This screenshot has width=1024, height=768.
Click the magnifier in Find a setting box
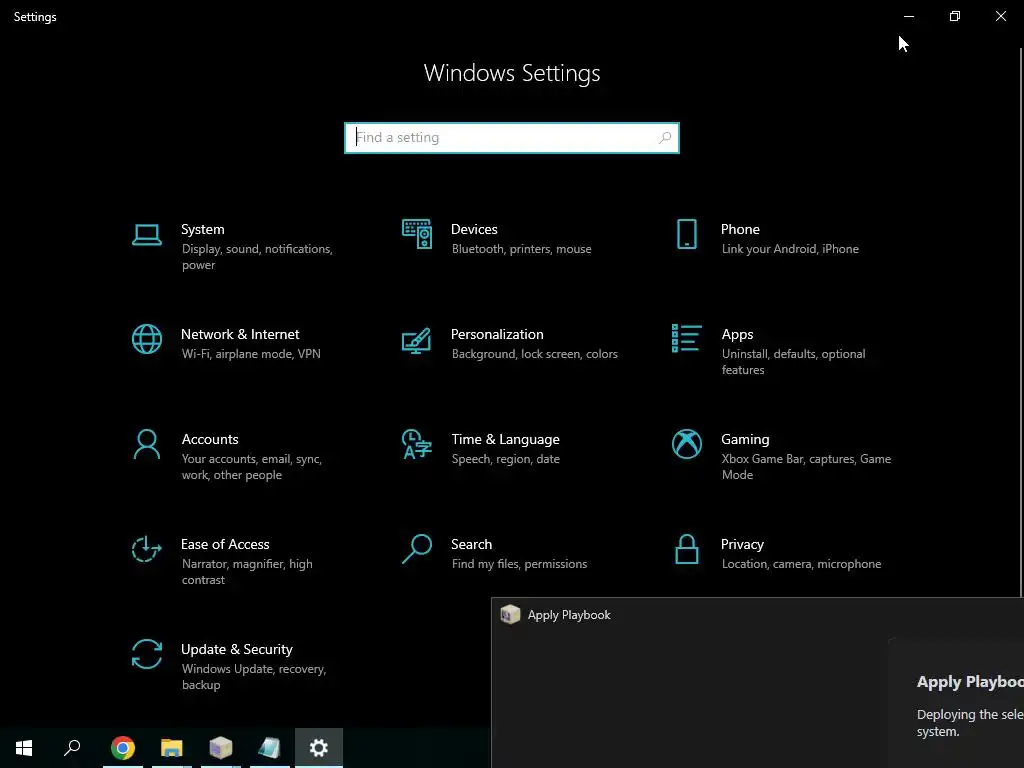665,138
